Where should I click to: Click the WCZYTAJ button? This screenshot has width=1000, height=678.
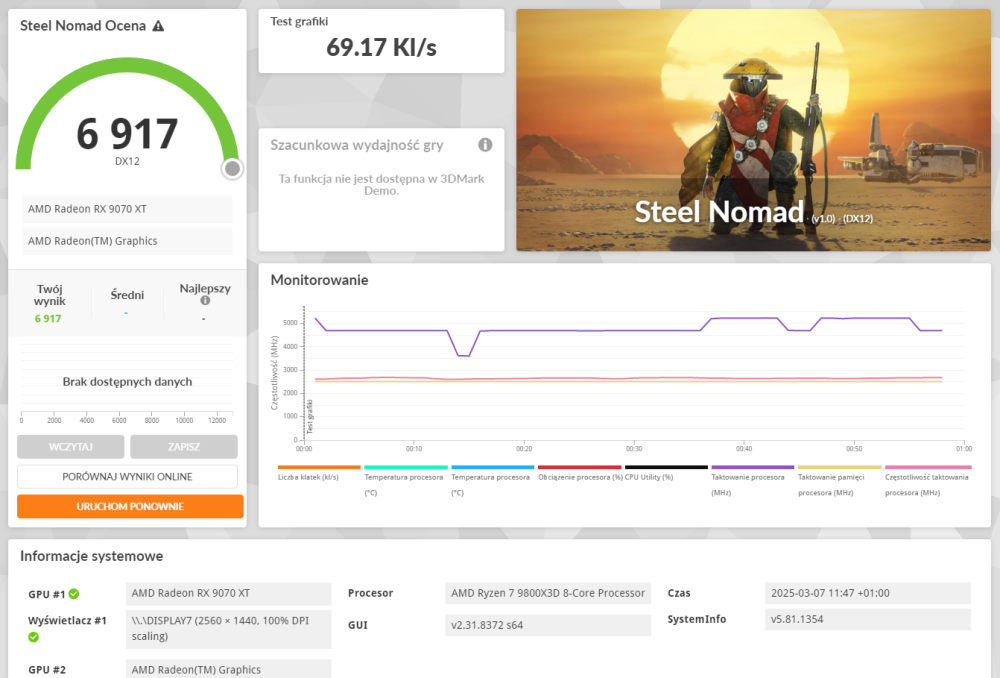point(70,447)
